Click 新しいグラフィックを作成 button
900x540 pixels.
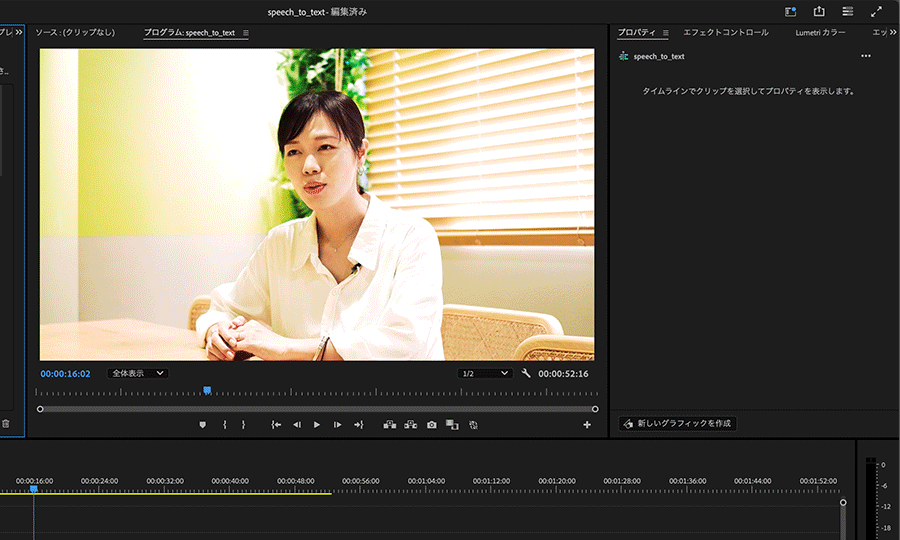[677, 424]
